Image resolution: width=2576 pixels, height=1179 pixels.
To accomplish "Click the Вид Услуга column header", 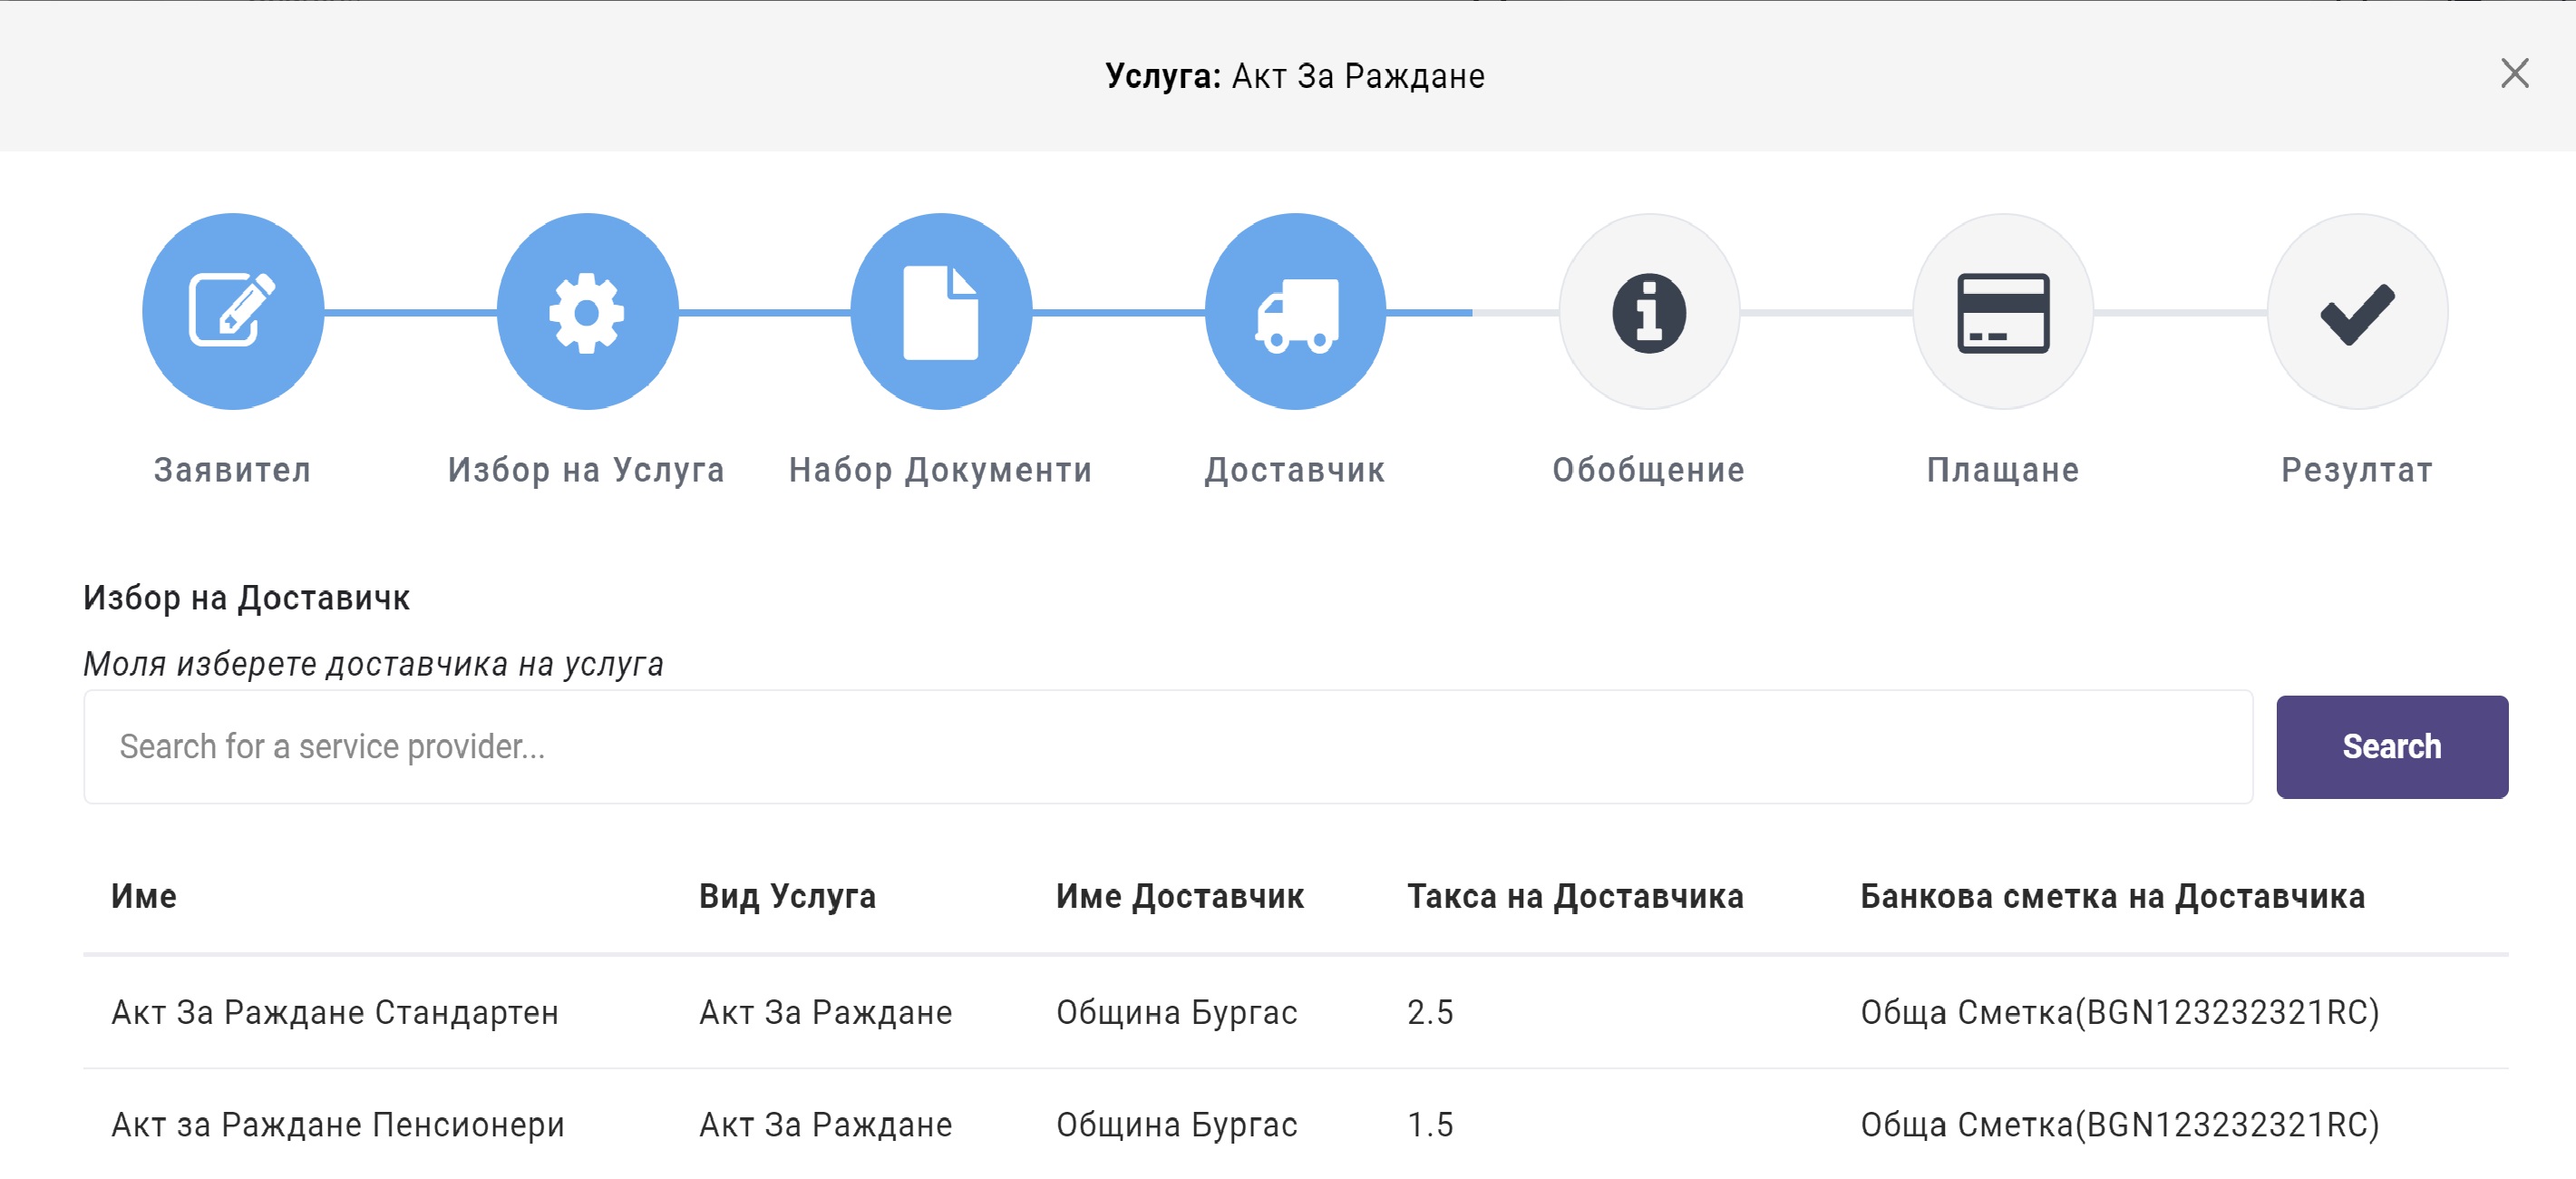I will (x=787, y=895).
